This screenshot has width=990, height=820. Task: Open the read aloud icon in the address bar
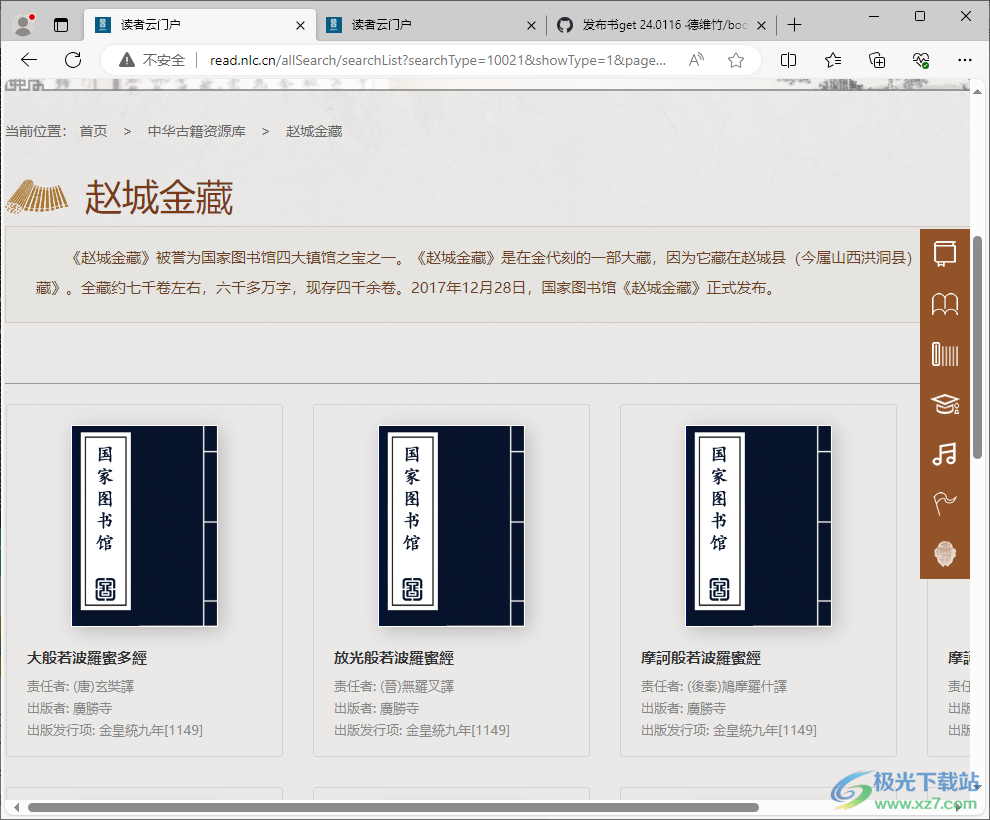695,60
